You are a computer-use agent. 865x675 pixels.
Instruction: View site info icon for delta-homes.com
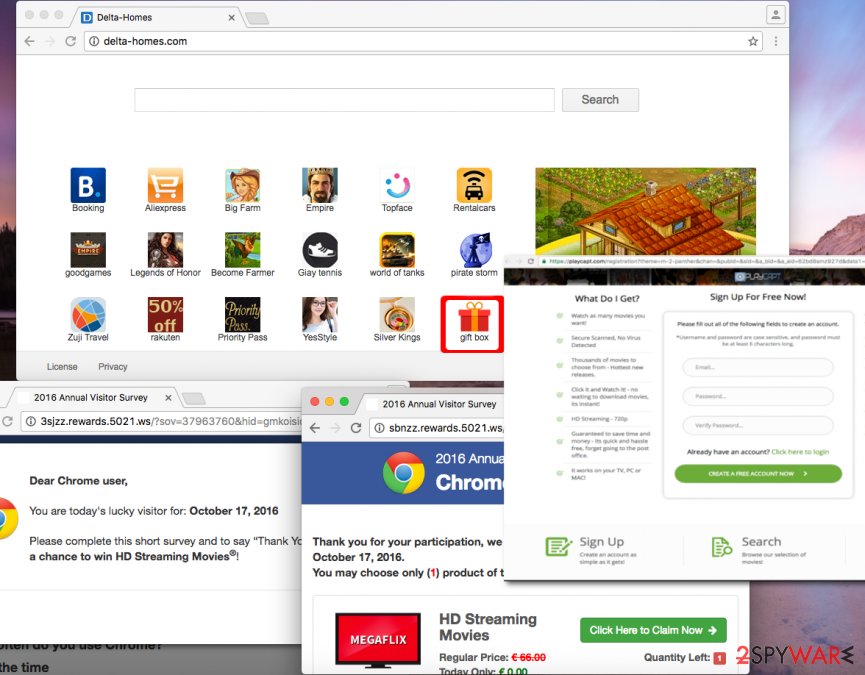coord(94,41)
